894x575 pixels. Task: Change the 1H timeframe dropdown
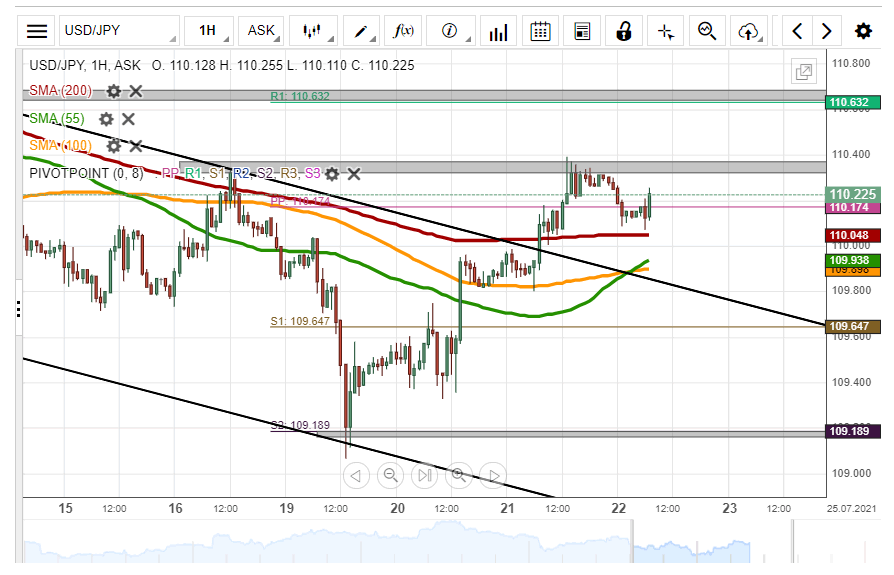point(211,31)
